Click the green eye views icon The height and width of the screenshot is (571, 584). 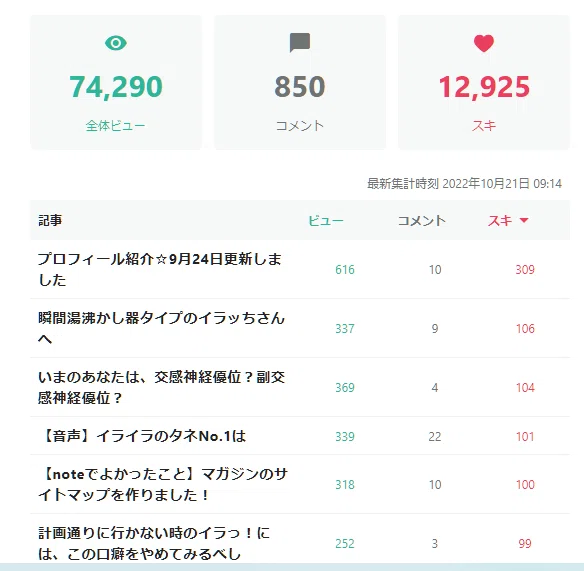[116, 43]
